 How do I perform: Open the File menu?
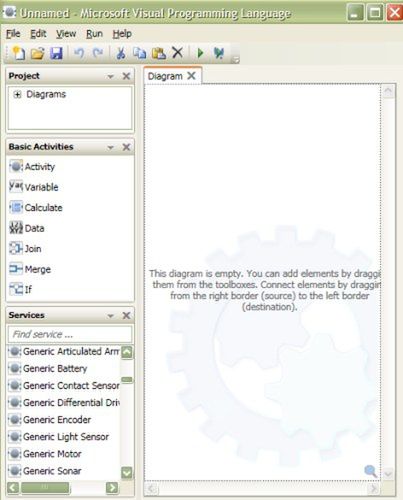13,34
